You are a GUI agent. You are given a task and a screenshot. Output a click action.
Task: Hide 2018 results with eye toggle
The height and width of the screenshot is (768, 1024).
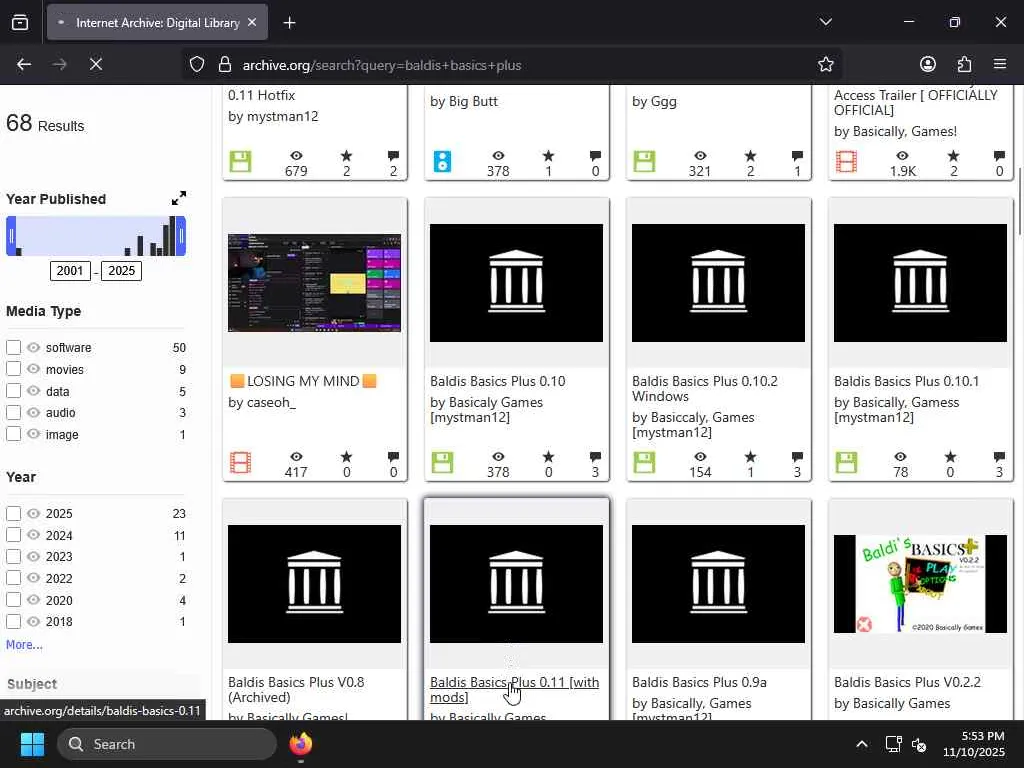click(x=33, y=622)
